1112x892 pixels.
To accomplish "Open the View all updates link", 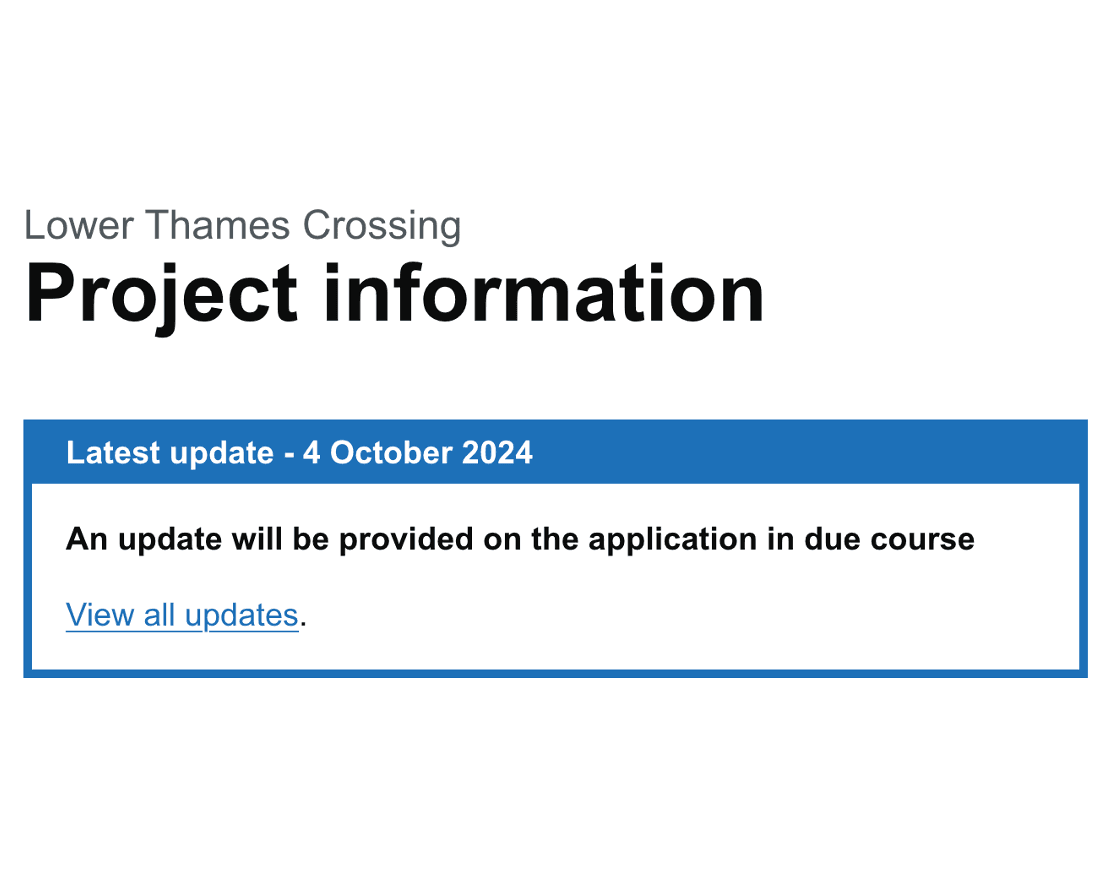I will [x=182, y=615].
